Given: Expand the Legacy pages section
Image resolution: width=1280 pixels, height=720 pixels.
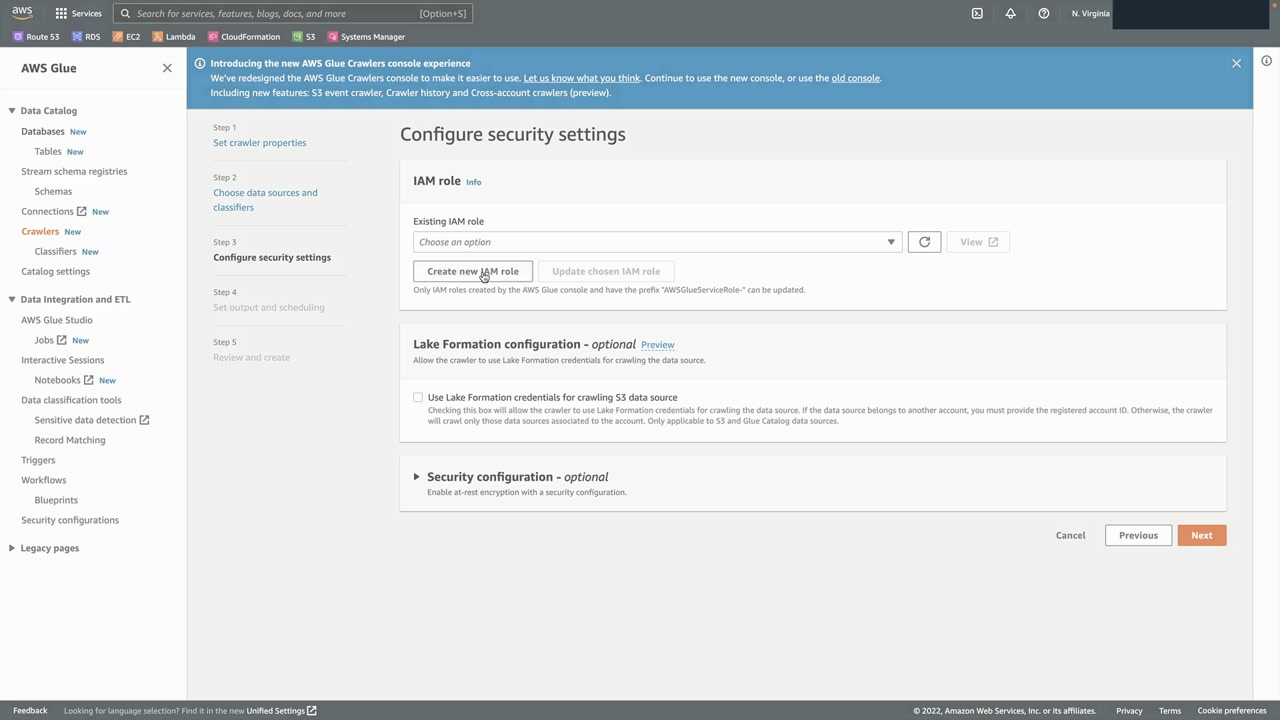Looking at the screenshot, I should tap(12, 548).
